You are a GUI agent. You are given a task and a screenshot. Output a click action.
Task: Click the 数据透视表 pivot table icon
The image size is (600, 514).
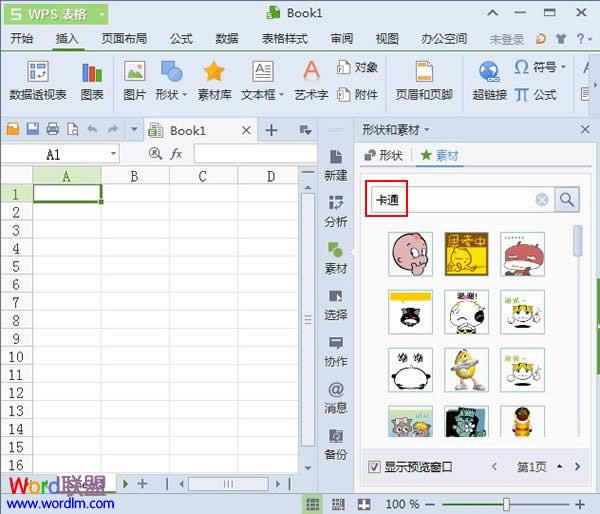coord(37,73)
